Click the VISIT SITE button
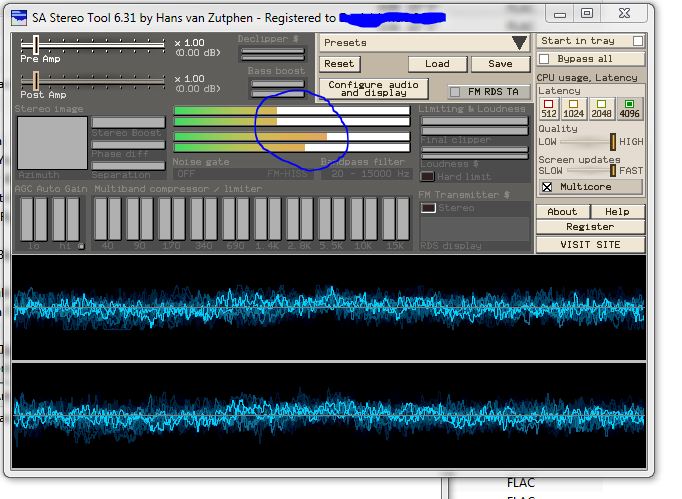This screenshot has height=499, width=682. click(590, 244)
